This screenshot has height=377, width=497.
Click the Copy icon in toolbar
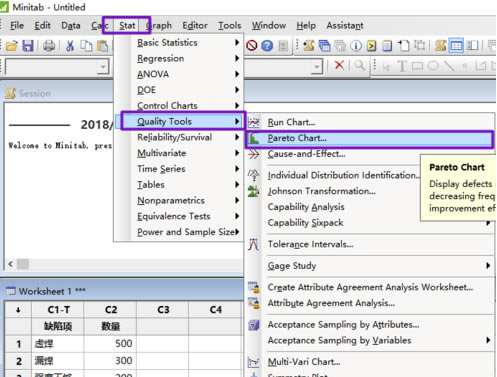(x=86, y=46)
